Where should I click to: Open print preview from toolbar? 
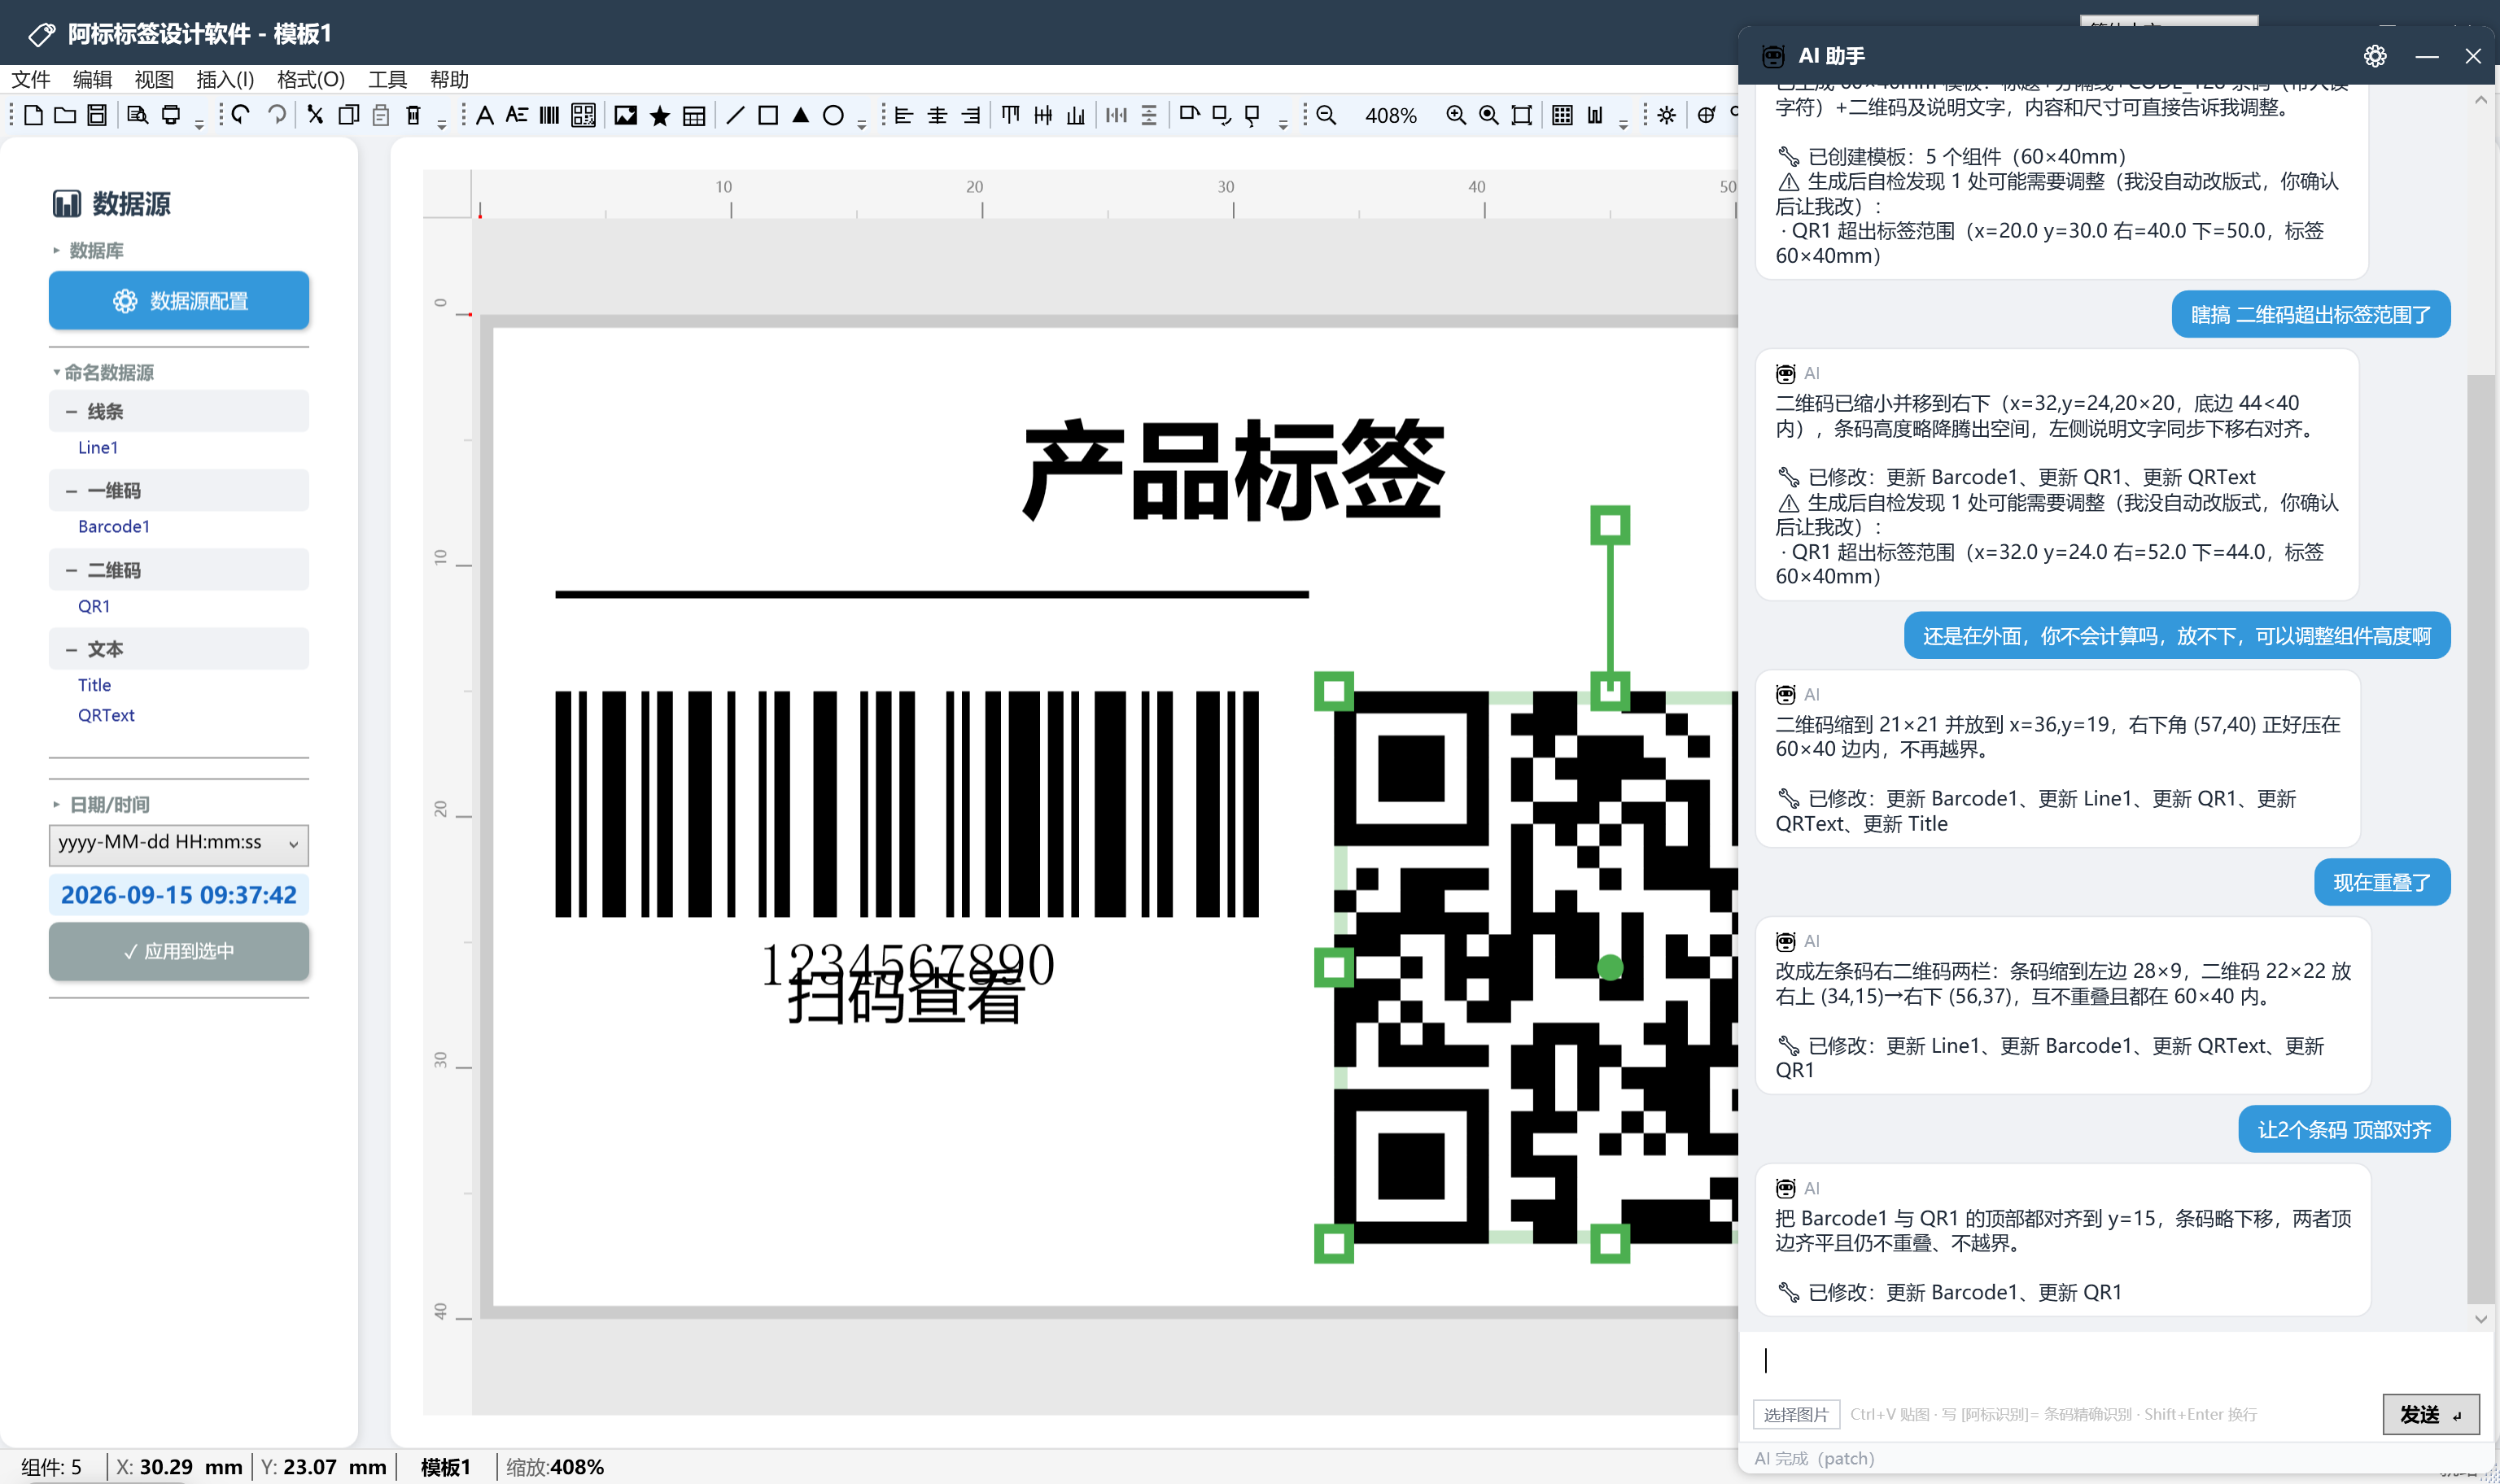point(137,115)
